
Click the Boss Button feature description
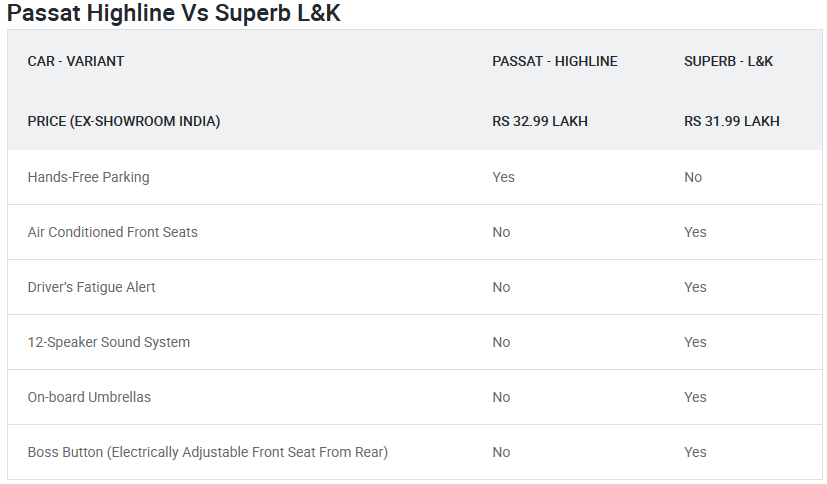click(208, 452)
